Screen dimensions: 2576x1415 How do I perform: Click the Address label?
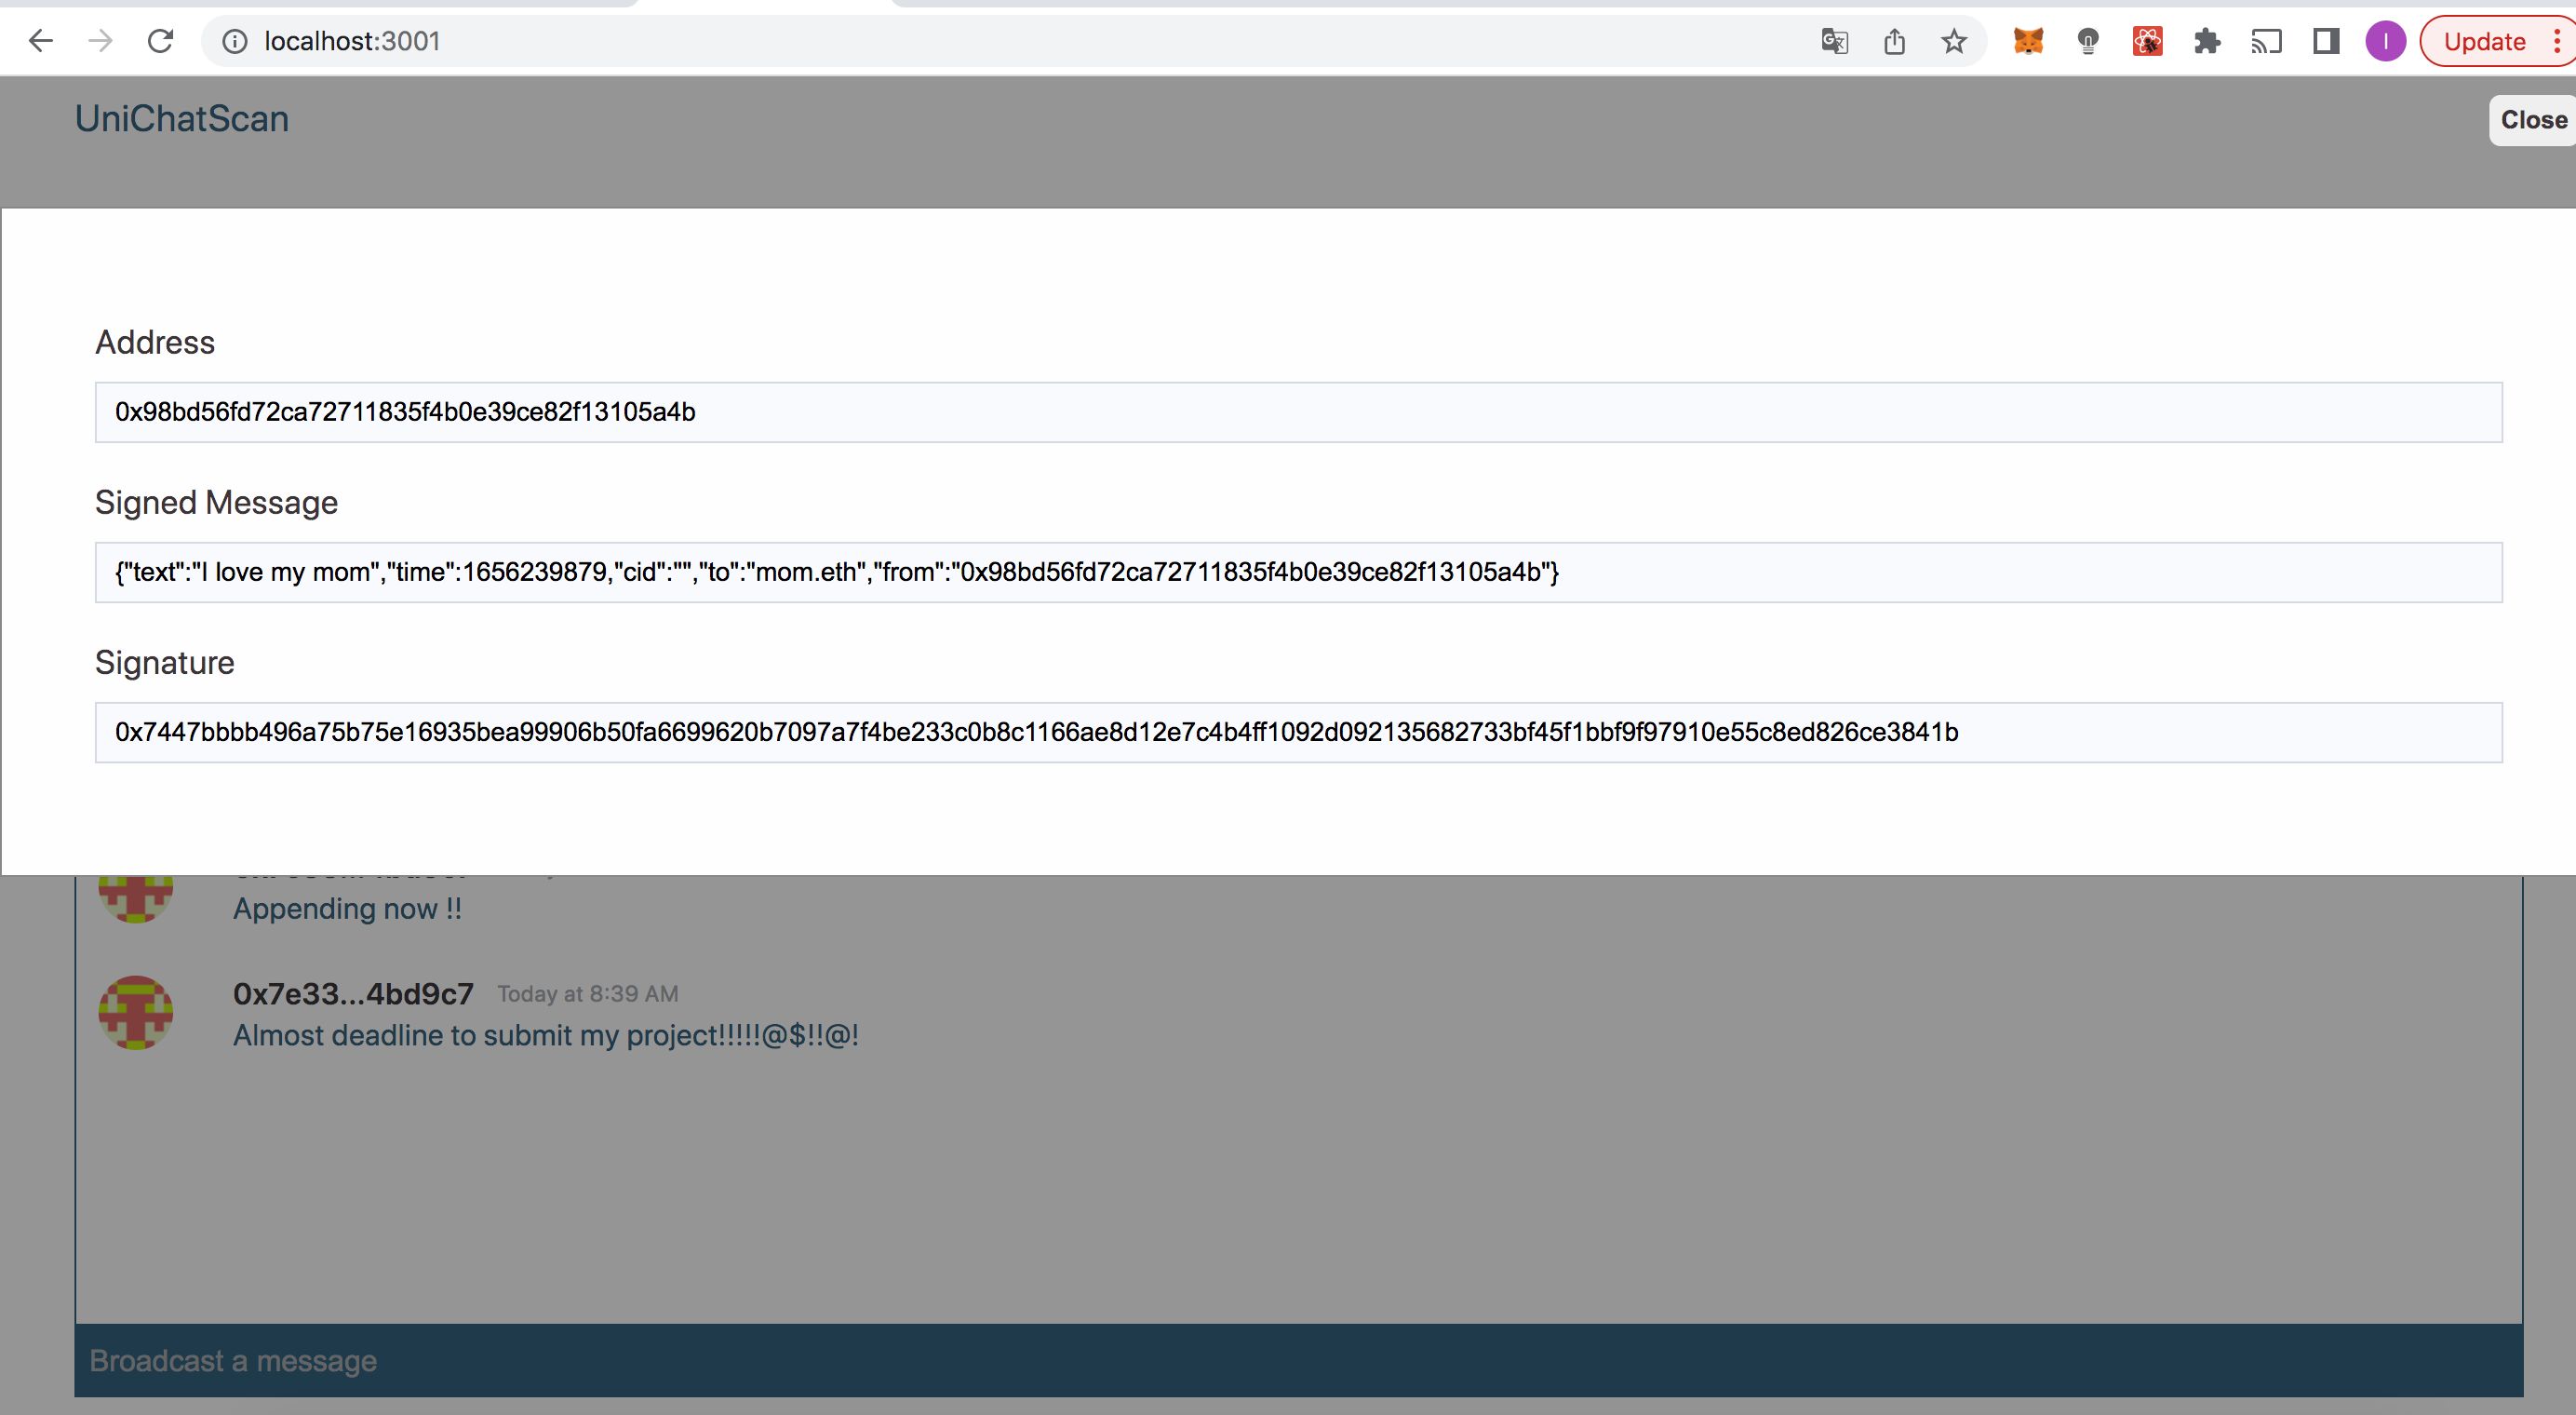(155, 342)
